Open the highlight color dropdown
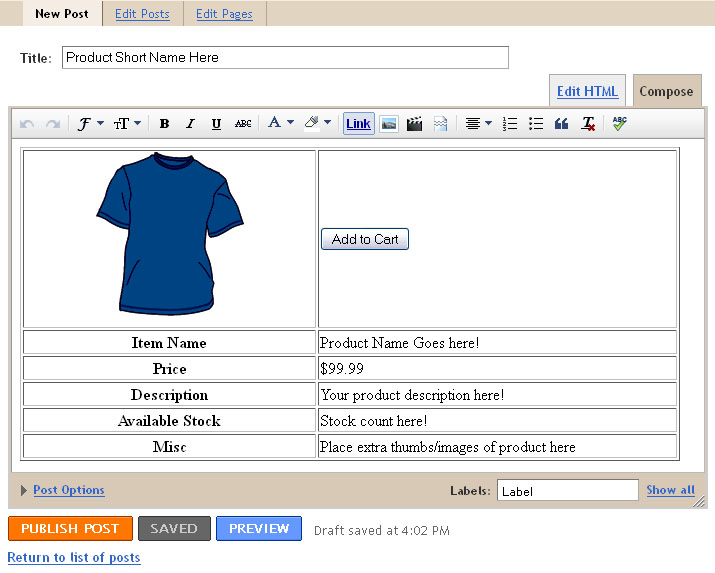The image size is (715, 573). tap(317, 123)
